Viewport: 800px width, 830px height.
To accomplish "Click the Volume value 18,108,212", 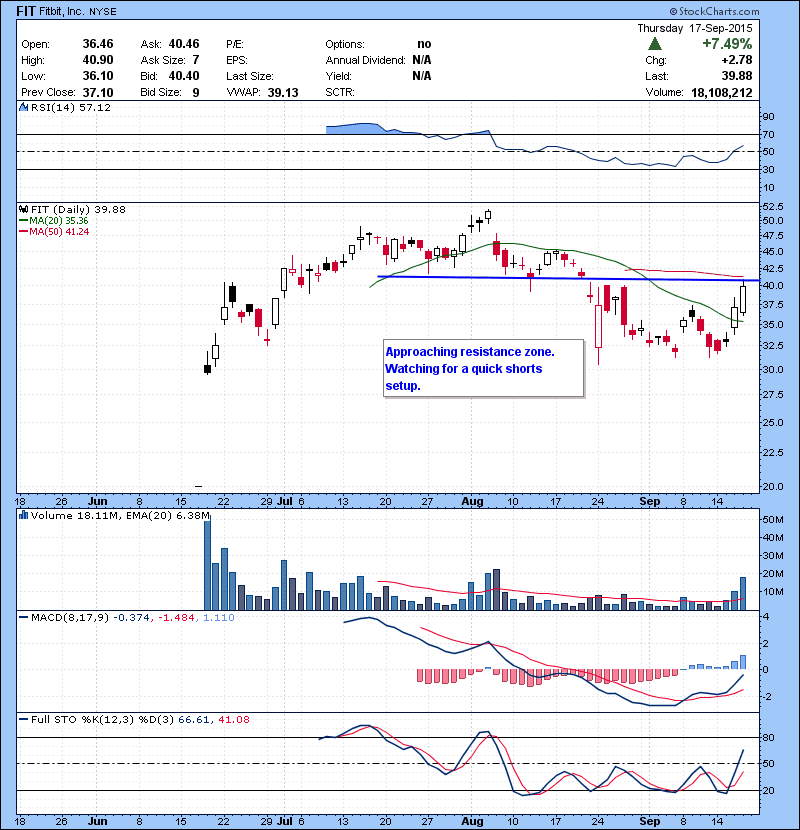I will coord(722,93).
